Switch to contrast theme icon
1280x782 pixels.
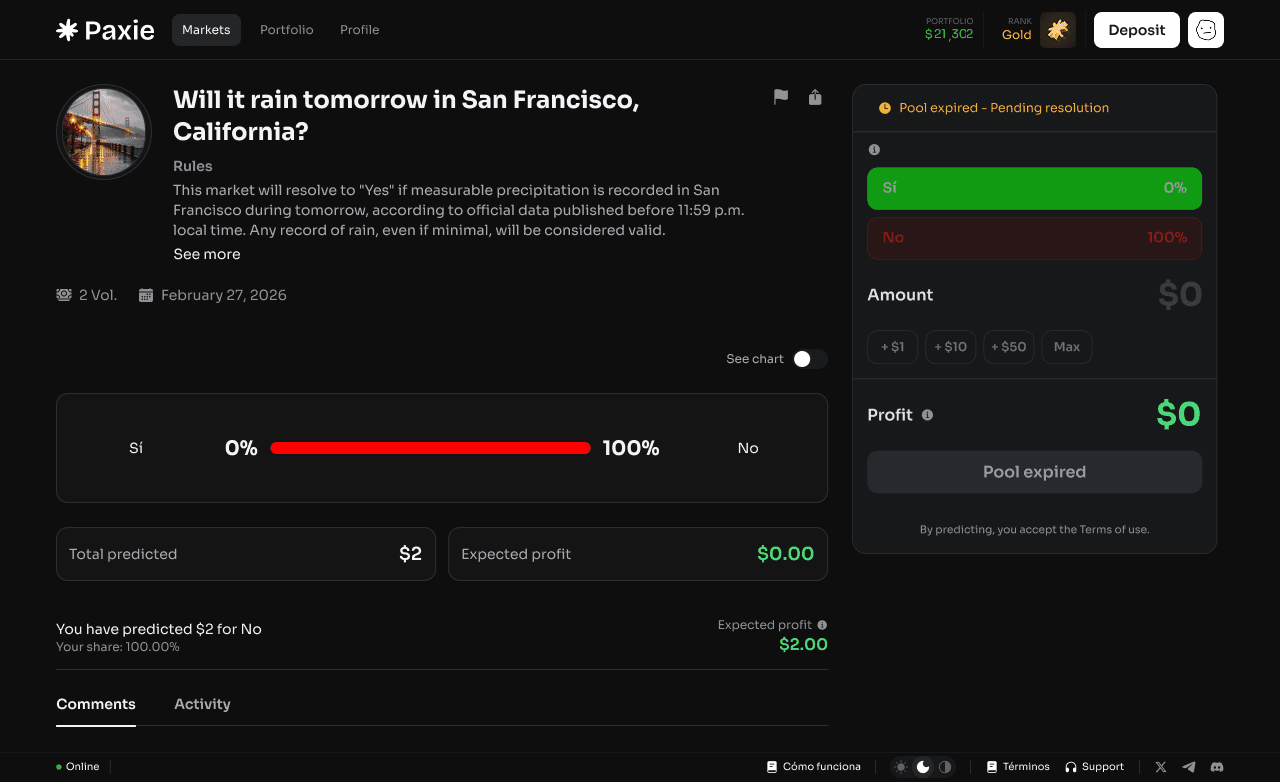point(945,767)
